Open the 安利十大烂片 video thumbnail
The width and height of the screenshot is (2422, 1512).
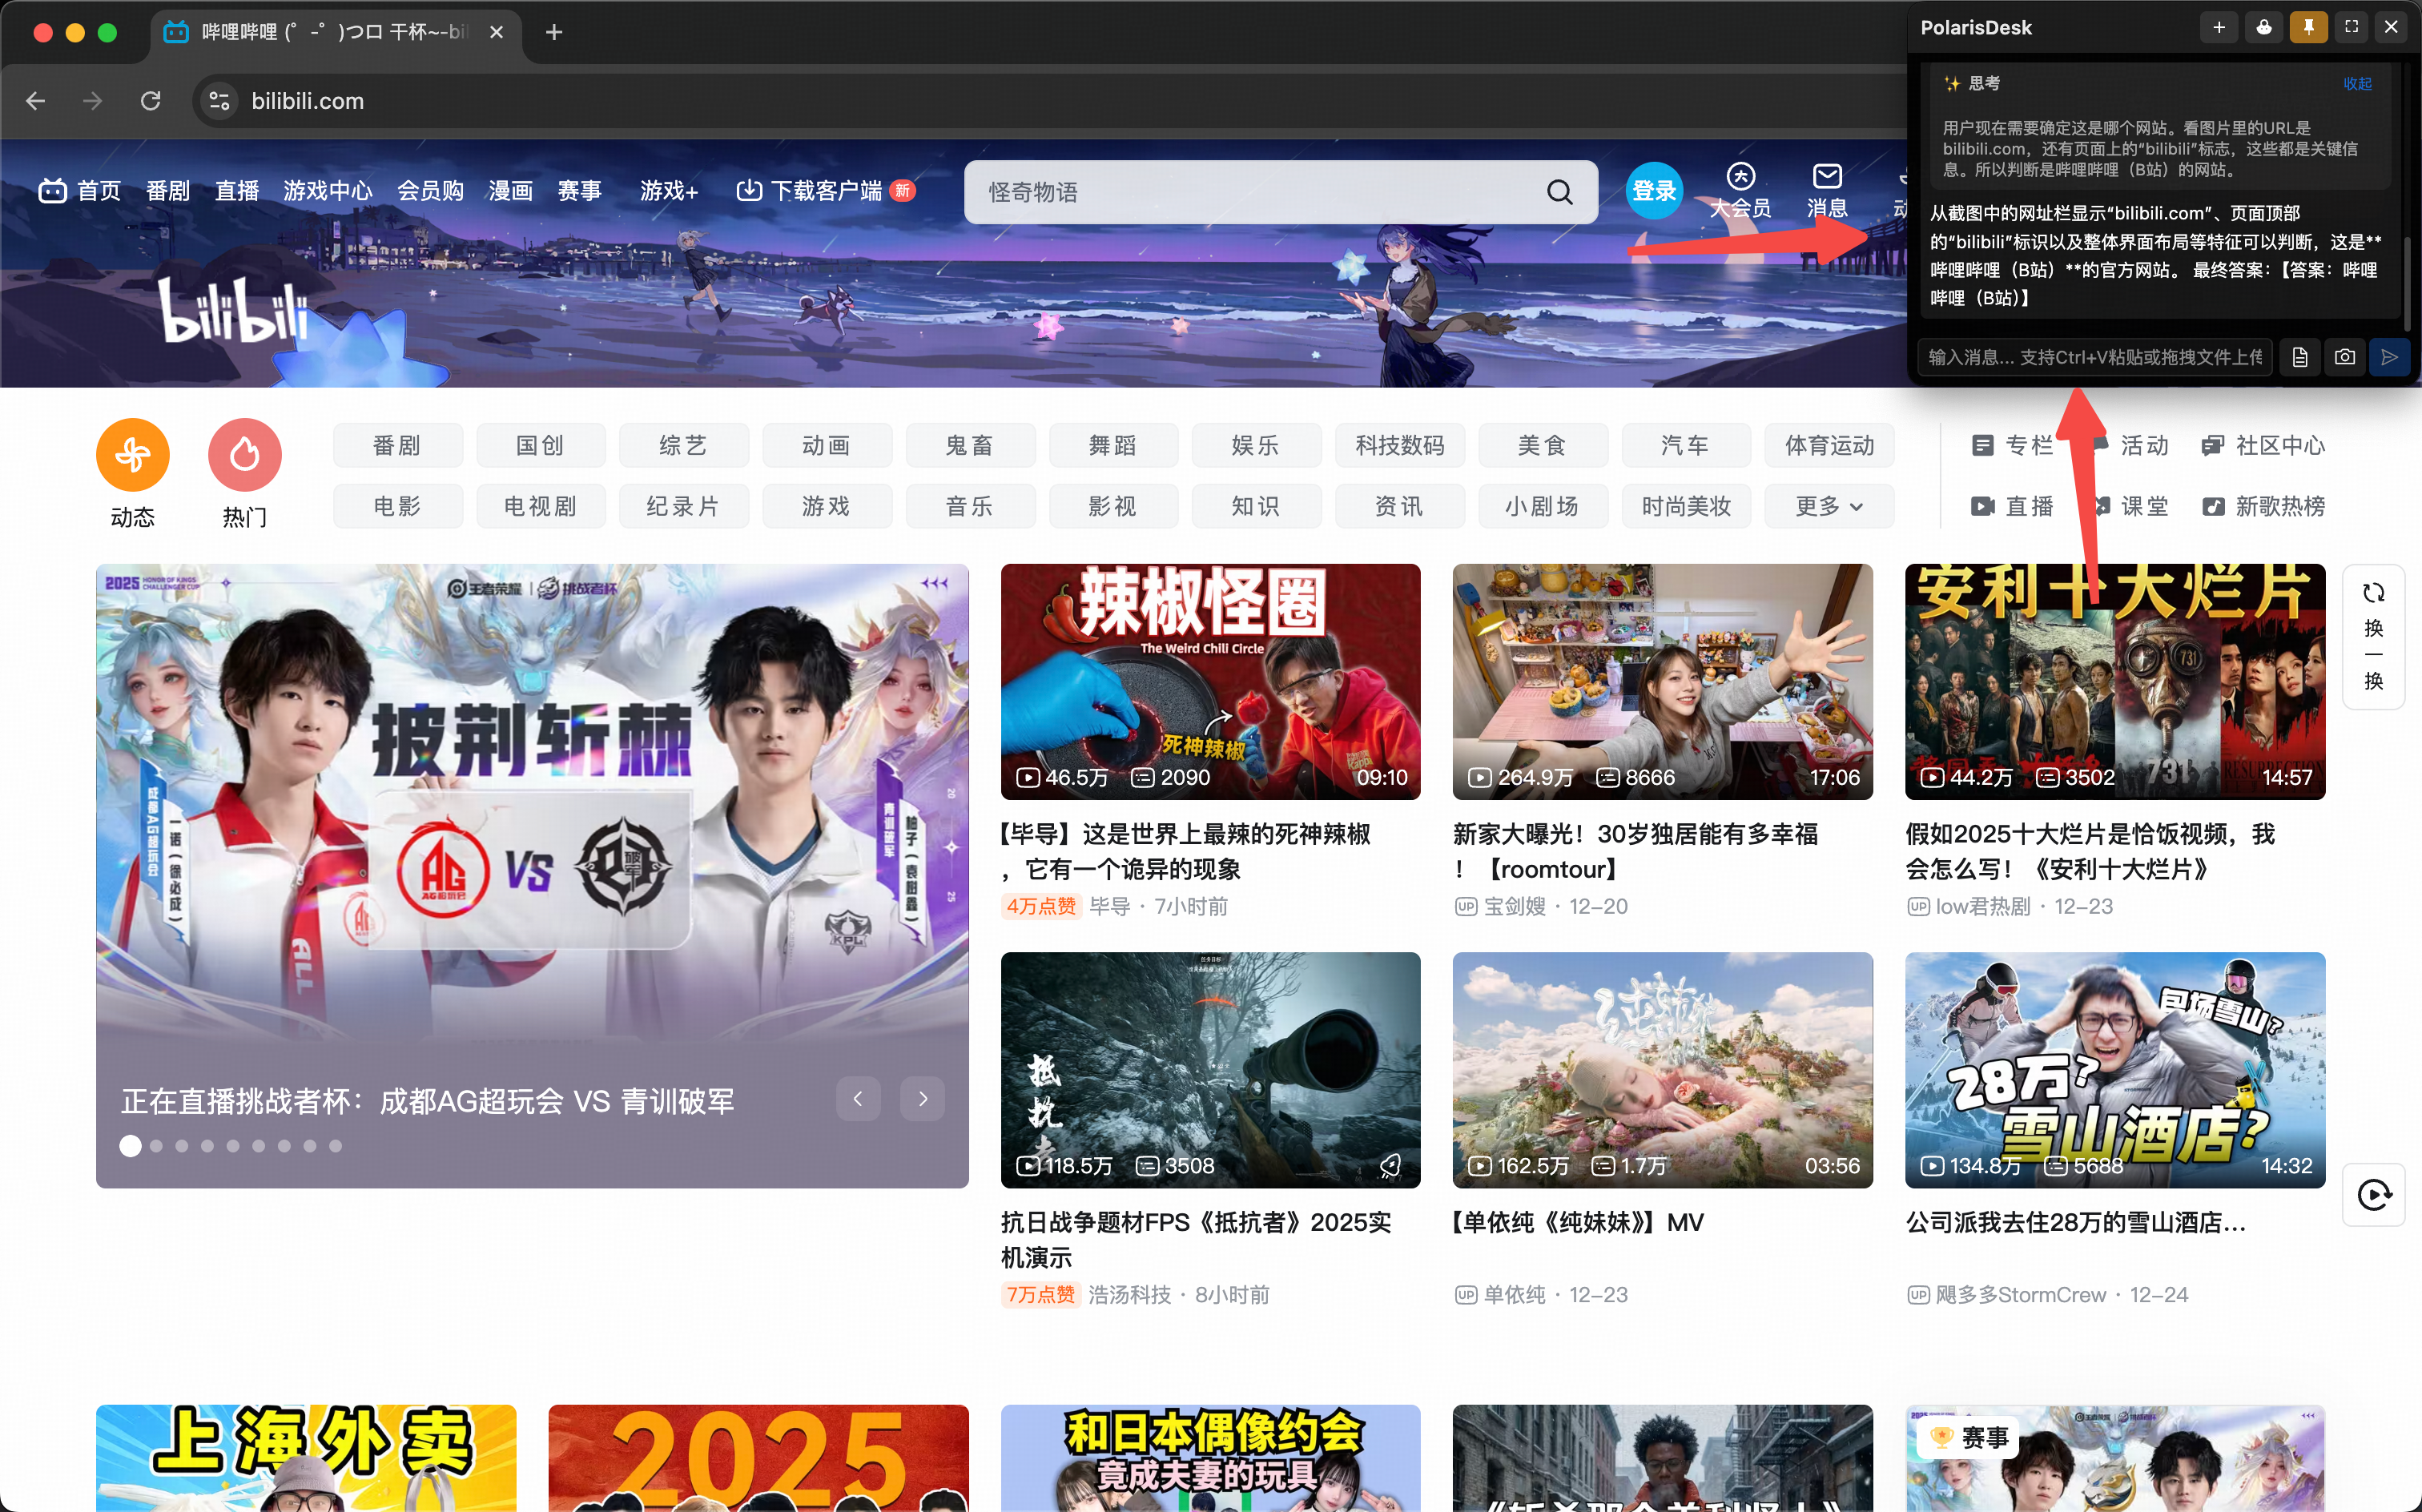[2115, 681]
